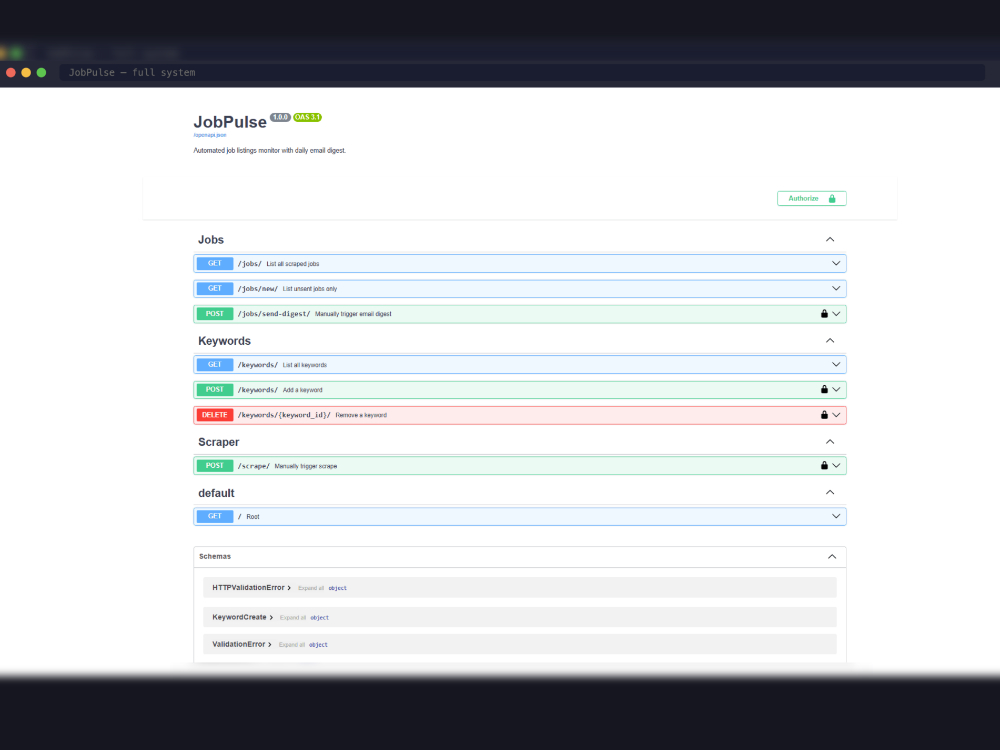Image resolution: width=1000 pixels, height=750 pixels.
Task: Expand all on KeywordCreate schema
Action: [x=292, y=618]
